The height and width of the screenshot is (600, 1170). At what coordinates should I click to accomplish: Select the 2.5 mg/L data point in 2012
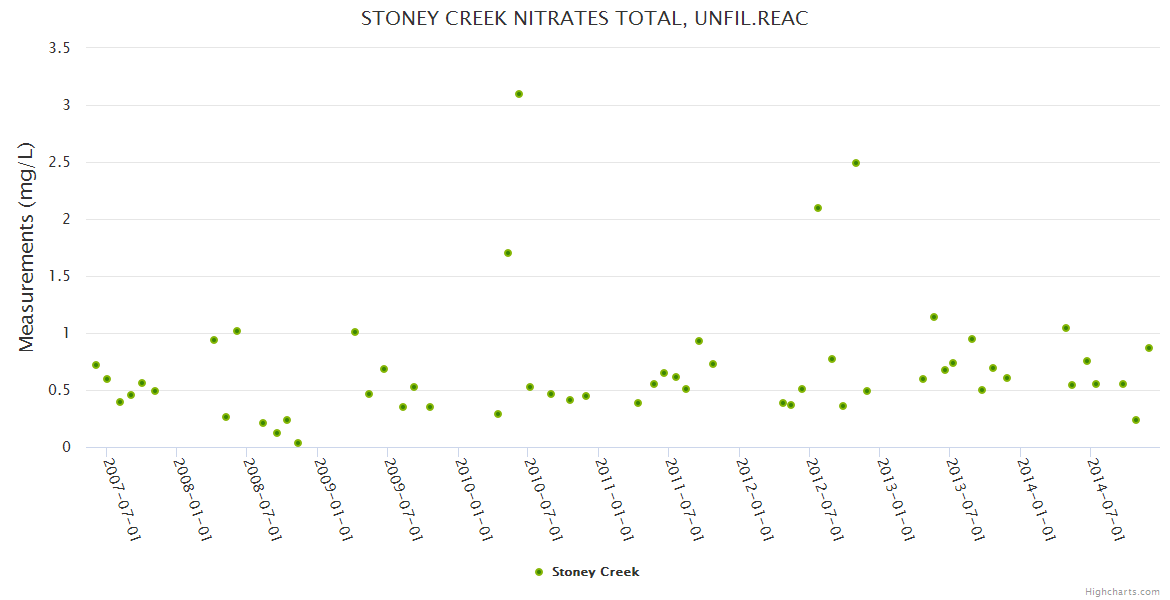point(856,163)
